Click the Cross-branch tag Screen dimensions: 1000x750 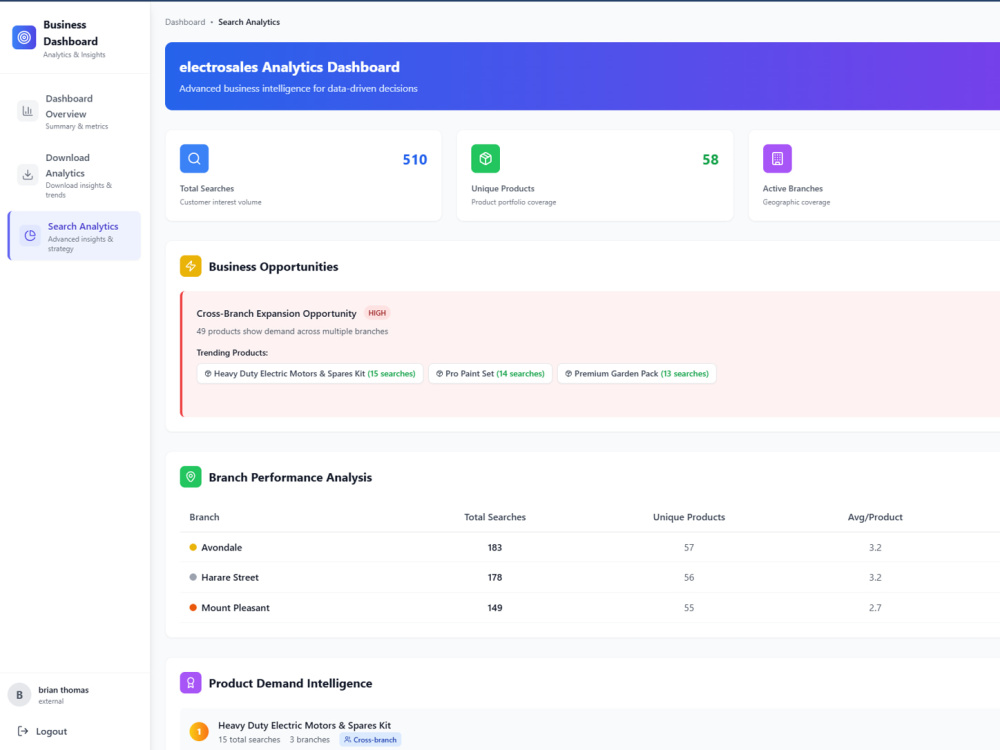[x=371, y=740]
